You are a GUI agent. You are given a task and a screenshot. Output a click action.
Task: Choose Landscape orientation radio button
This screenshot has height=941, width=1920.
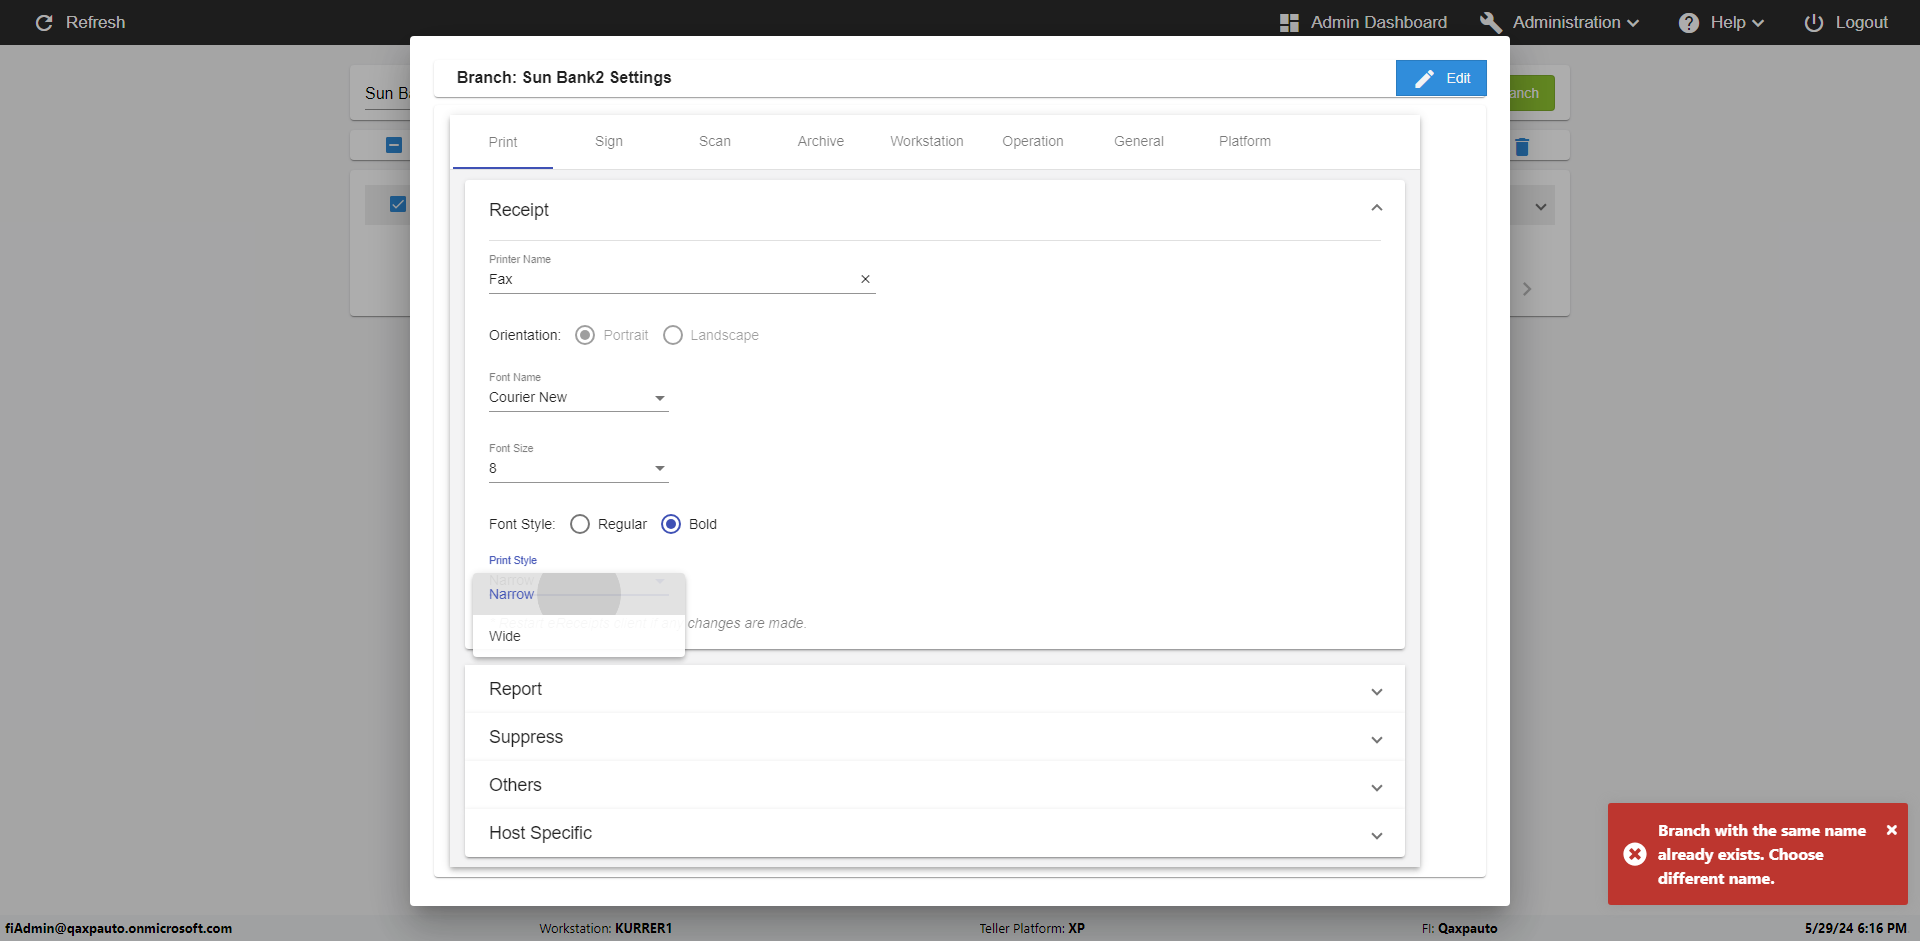pyautogui.click(x=673, y=335)
